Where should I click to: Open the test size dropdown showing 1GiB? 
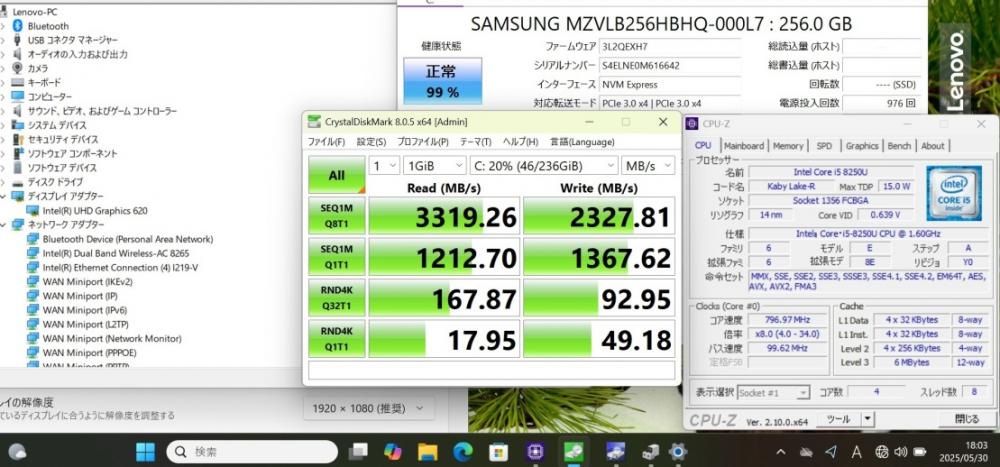coord(434,166)
